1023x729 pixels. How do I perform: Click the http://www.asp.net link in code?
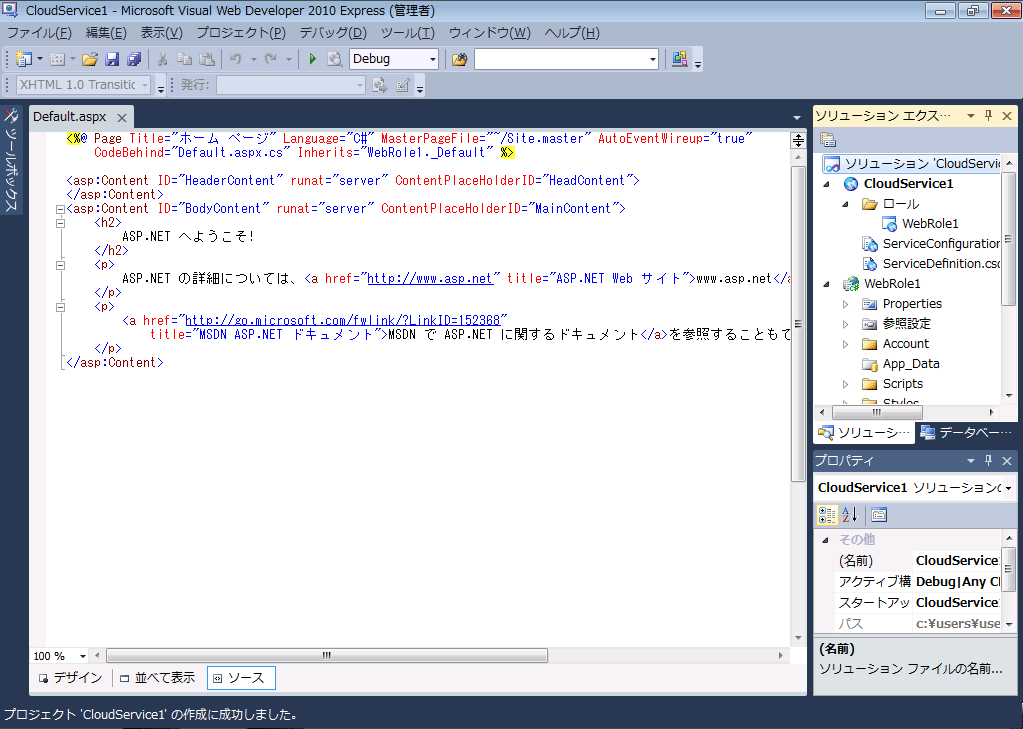coord(430,279)
